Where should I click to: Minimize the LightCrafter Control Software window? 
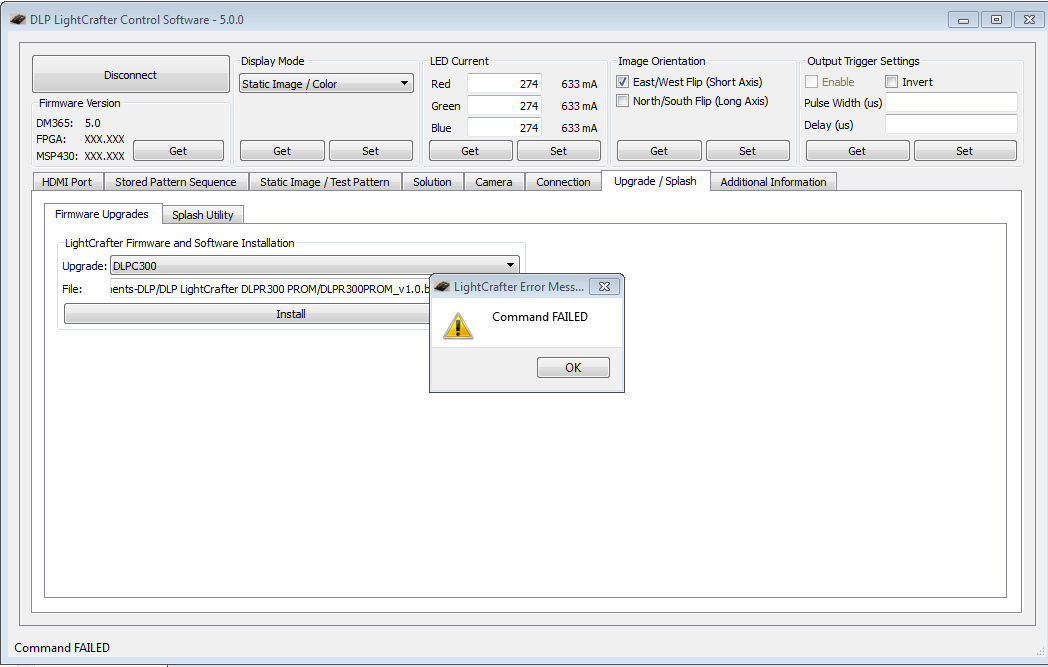pos(963,20)
